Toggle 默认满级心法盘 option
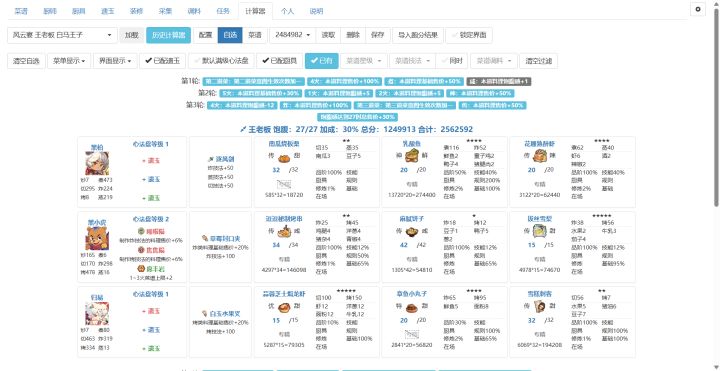720x371 pixels. tap(221, 61)
